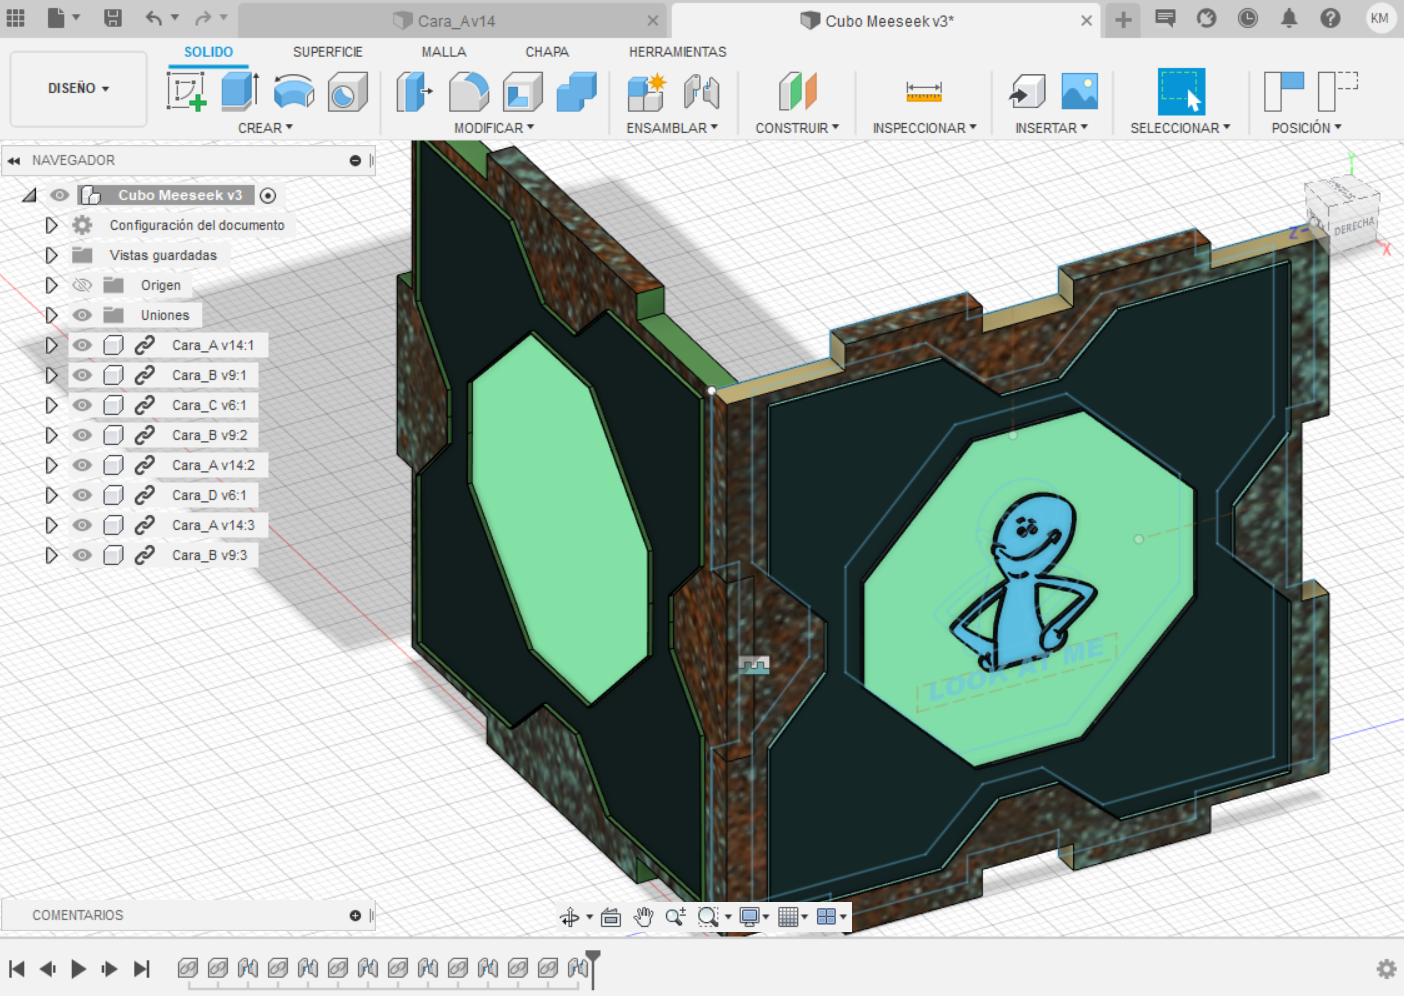This screenshot has height=996, width=1404.
Task: Hide the Cara_B v9:2 component
Action: pyautogui.click(x=82, y=435)
